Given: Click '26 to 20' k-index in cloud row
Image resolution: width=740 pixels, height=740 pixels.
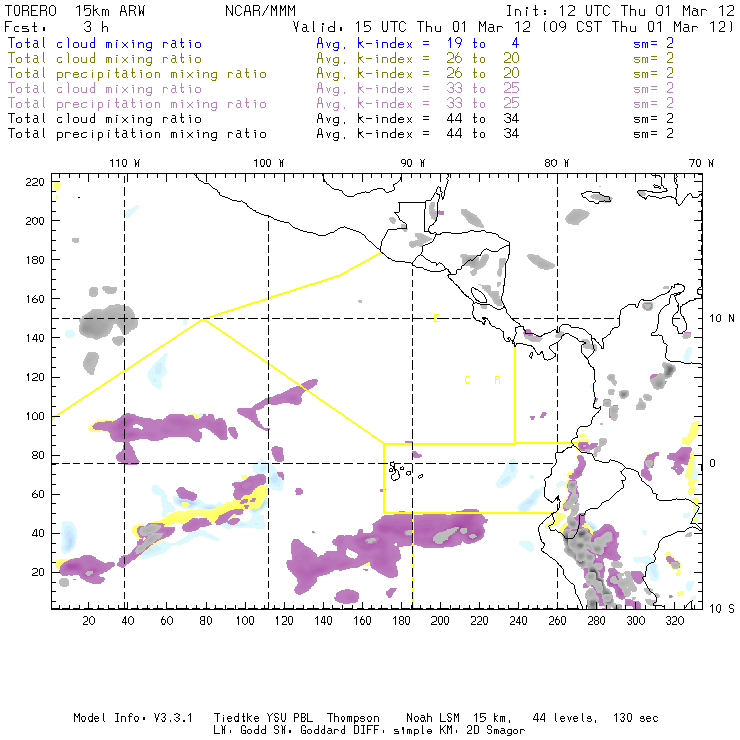Looking at the screenshot, I should pos(483,59).
